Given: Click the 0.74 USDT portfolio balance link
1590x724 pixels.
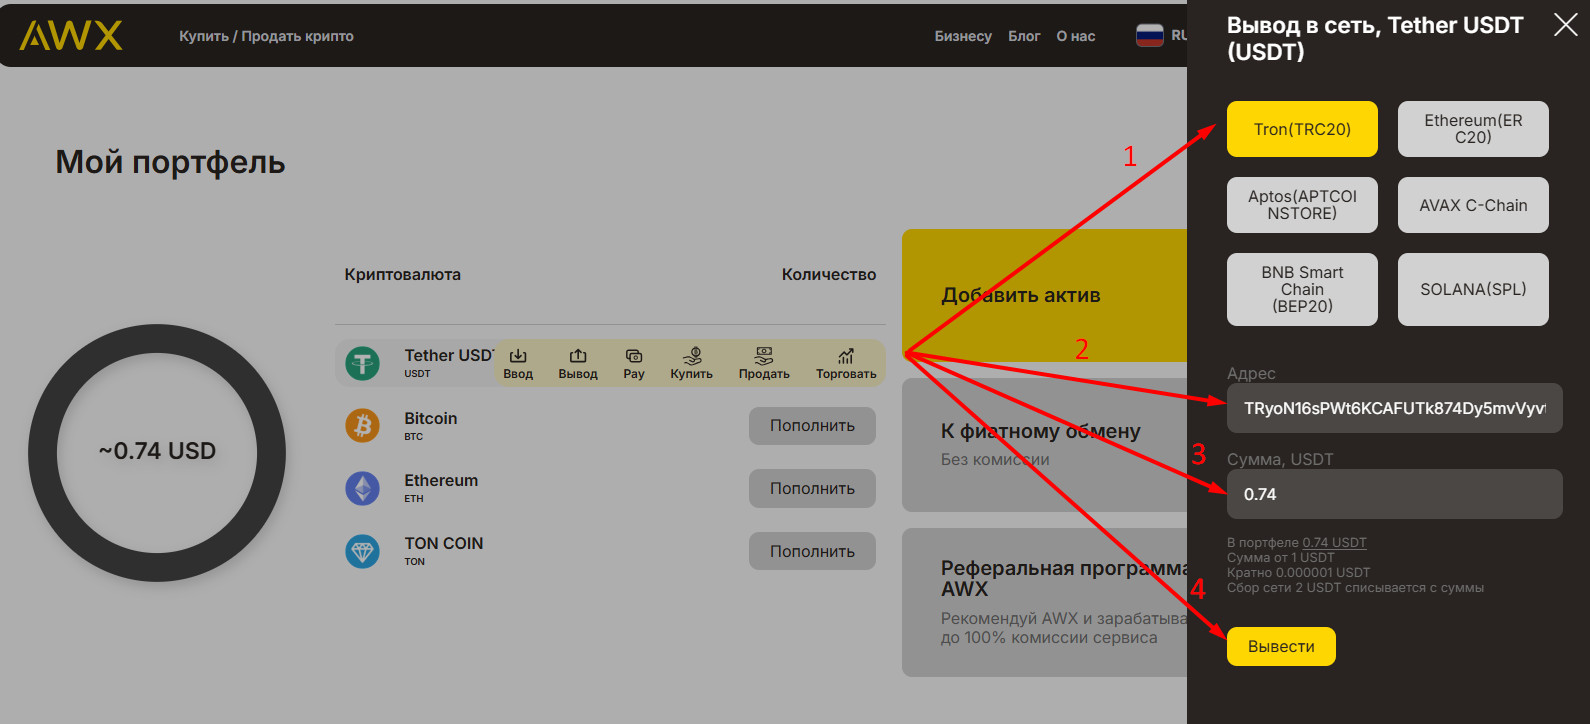Looking at the screenshot, I should point(1334,543).
